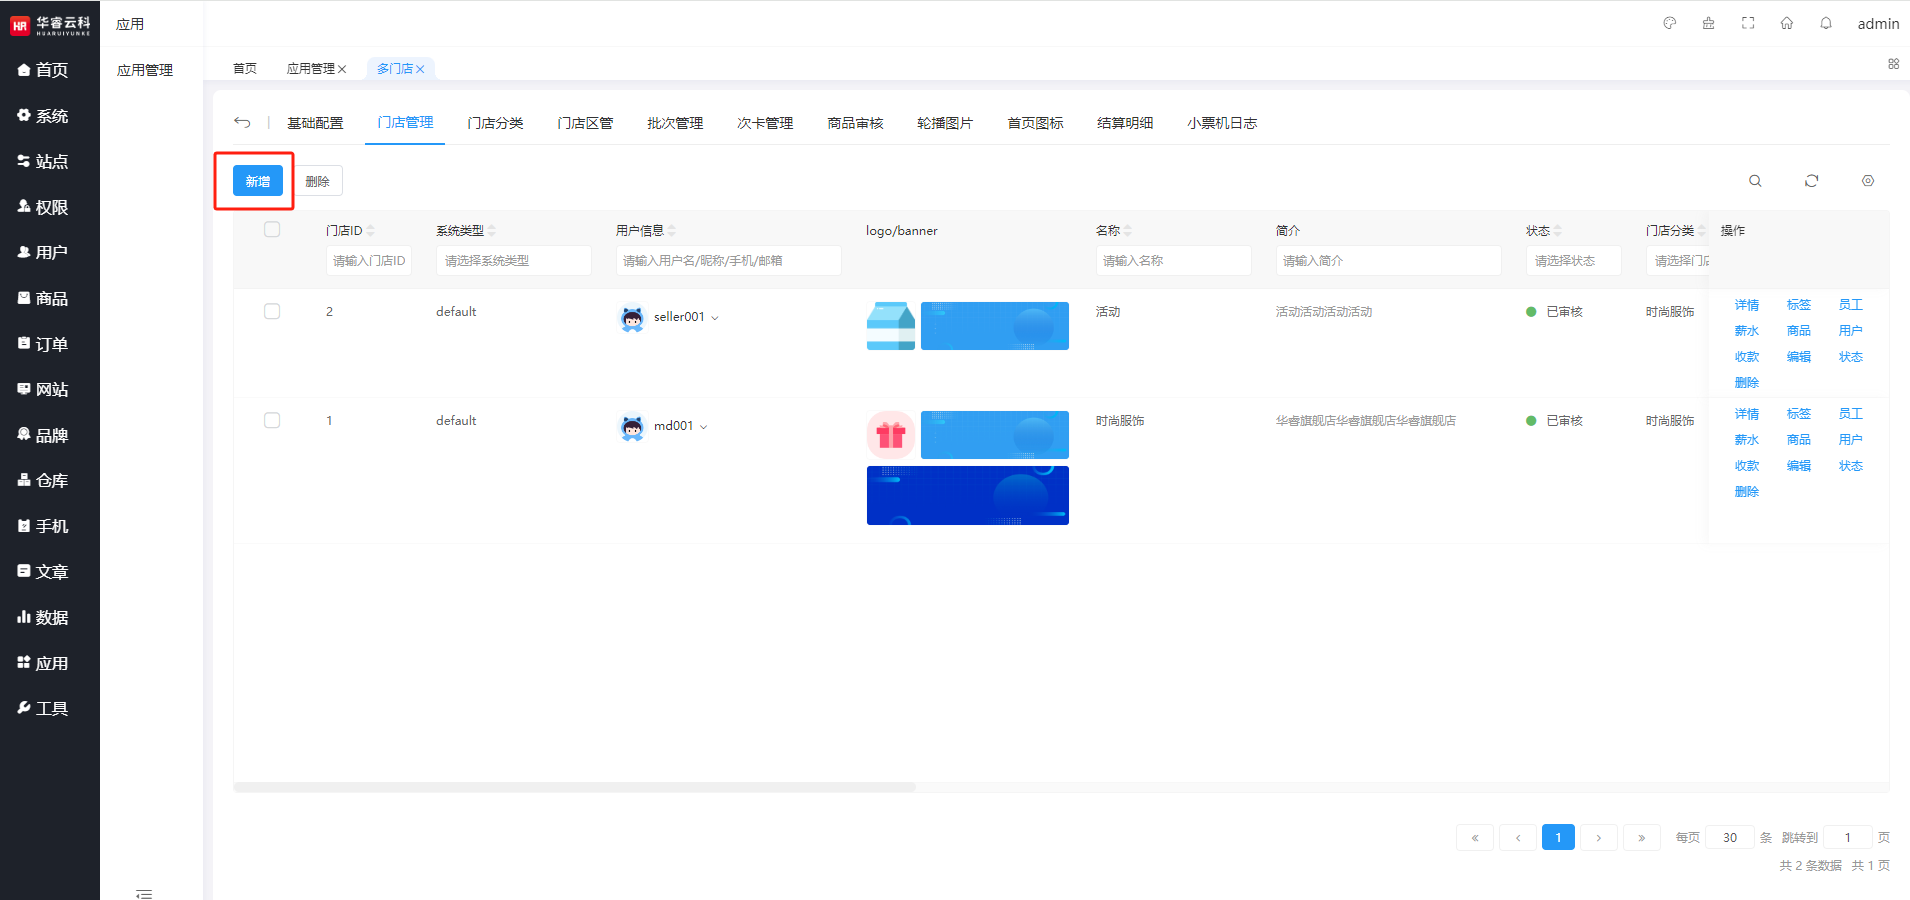1910x900 pixels.
Task: Click the search magnifier icon above table
Action: 1755,181
